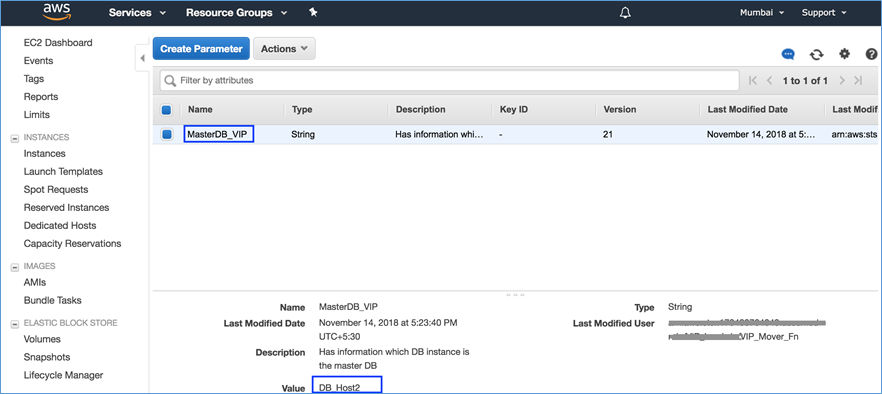Go to first page of results
882x394 pixels.
[x=753, y=80]
